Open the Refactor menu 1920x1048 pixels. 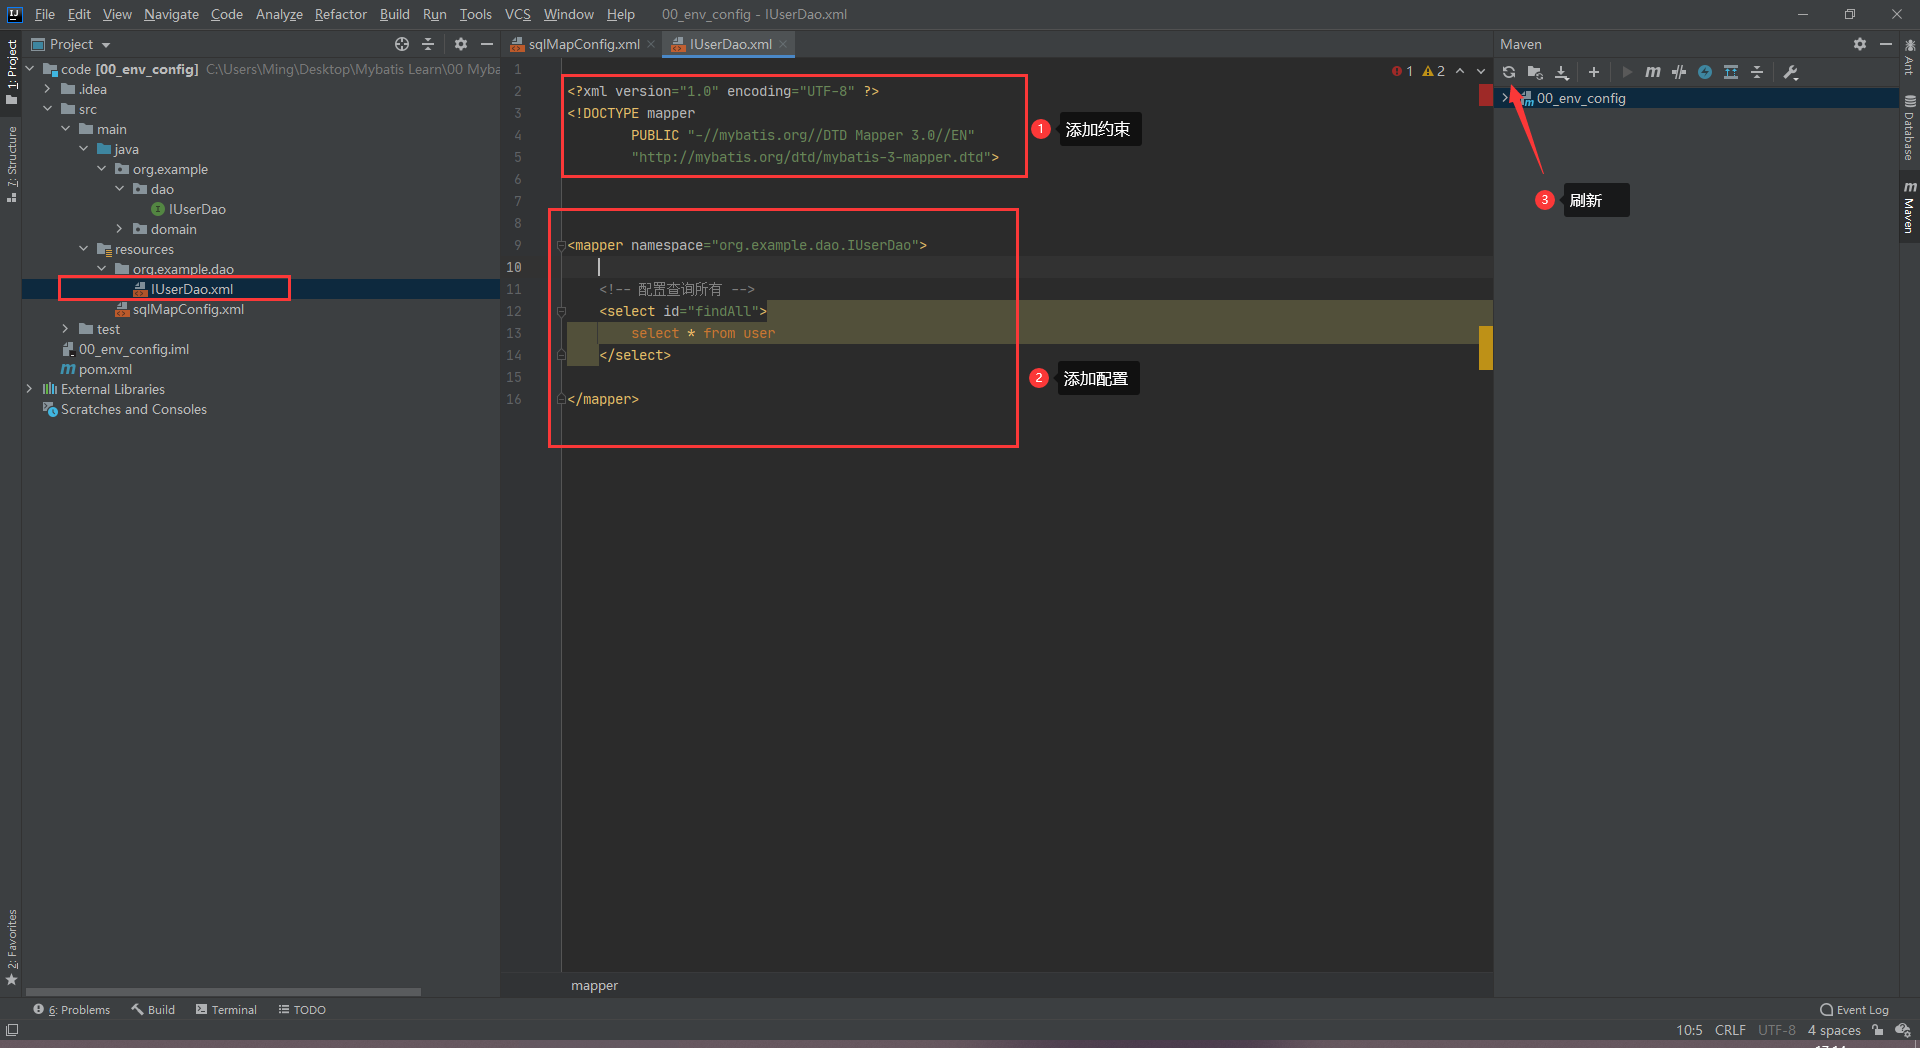click(340, 14)
